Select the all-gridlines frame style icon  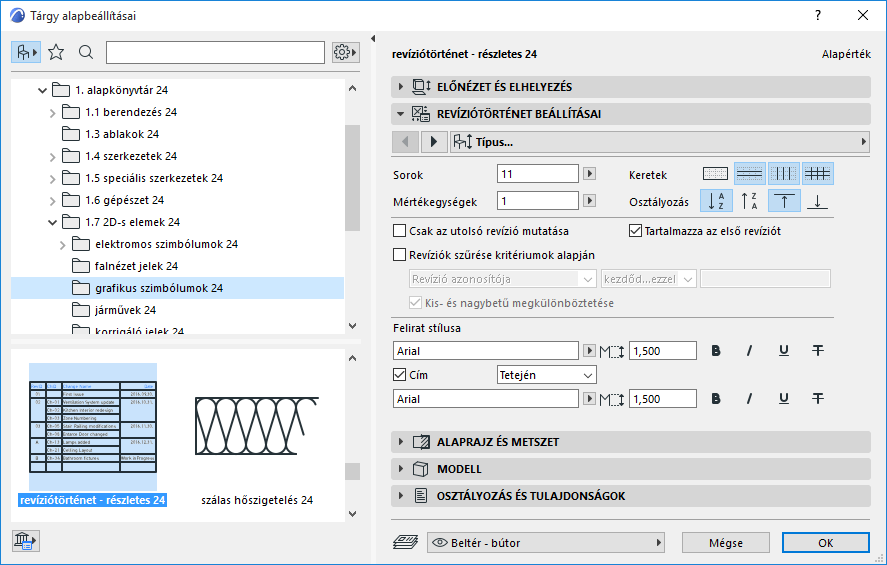818,173
